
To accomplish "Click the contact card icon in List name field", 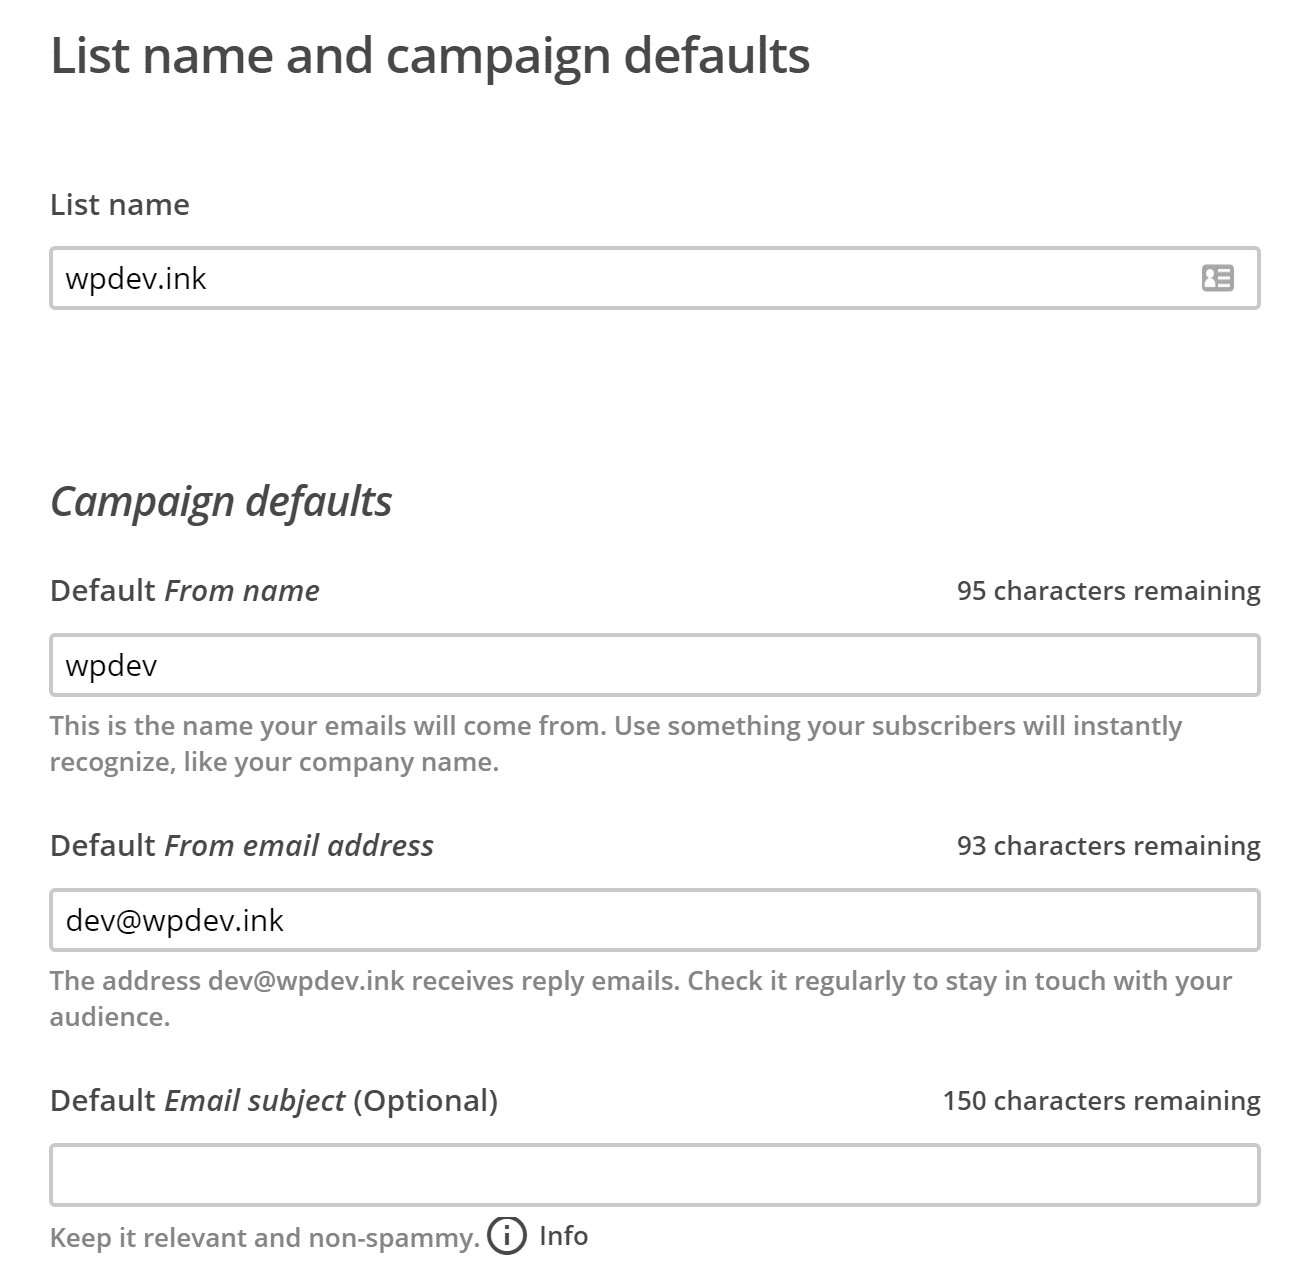I will point(1217,278).
